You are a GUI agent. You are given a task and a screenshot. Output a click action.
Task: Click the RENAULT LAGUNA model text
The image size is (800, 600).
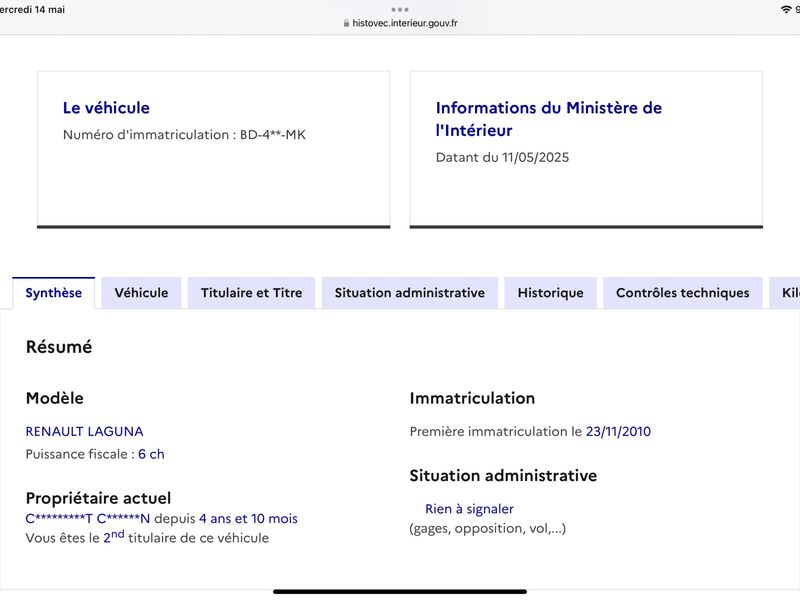(85, 432)
